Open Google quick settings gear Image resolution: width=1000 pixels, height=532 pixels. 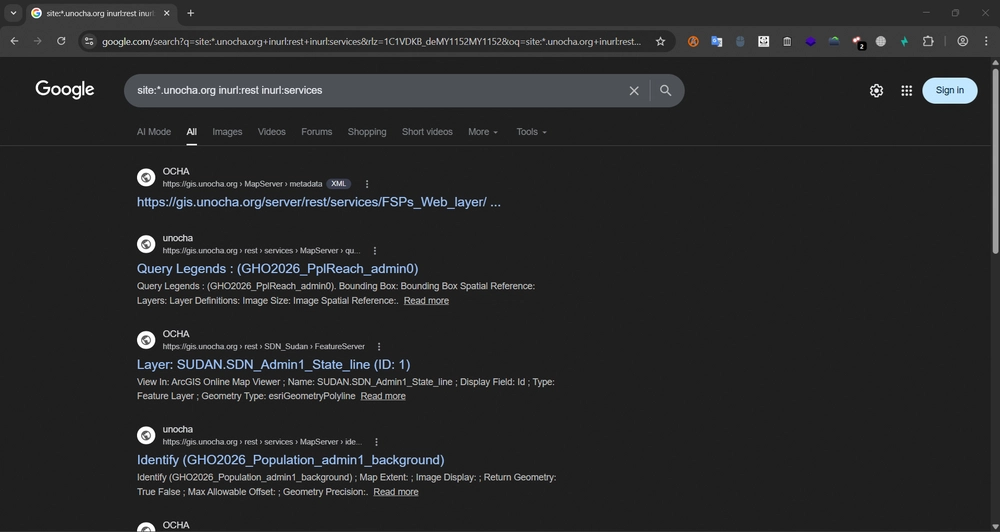(x=876, y=91)
